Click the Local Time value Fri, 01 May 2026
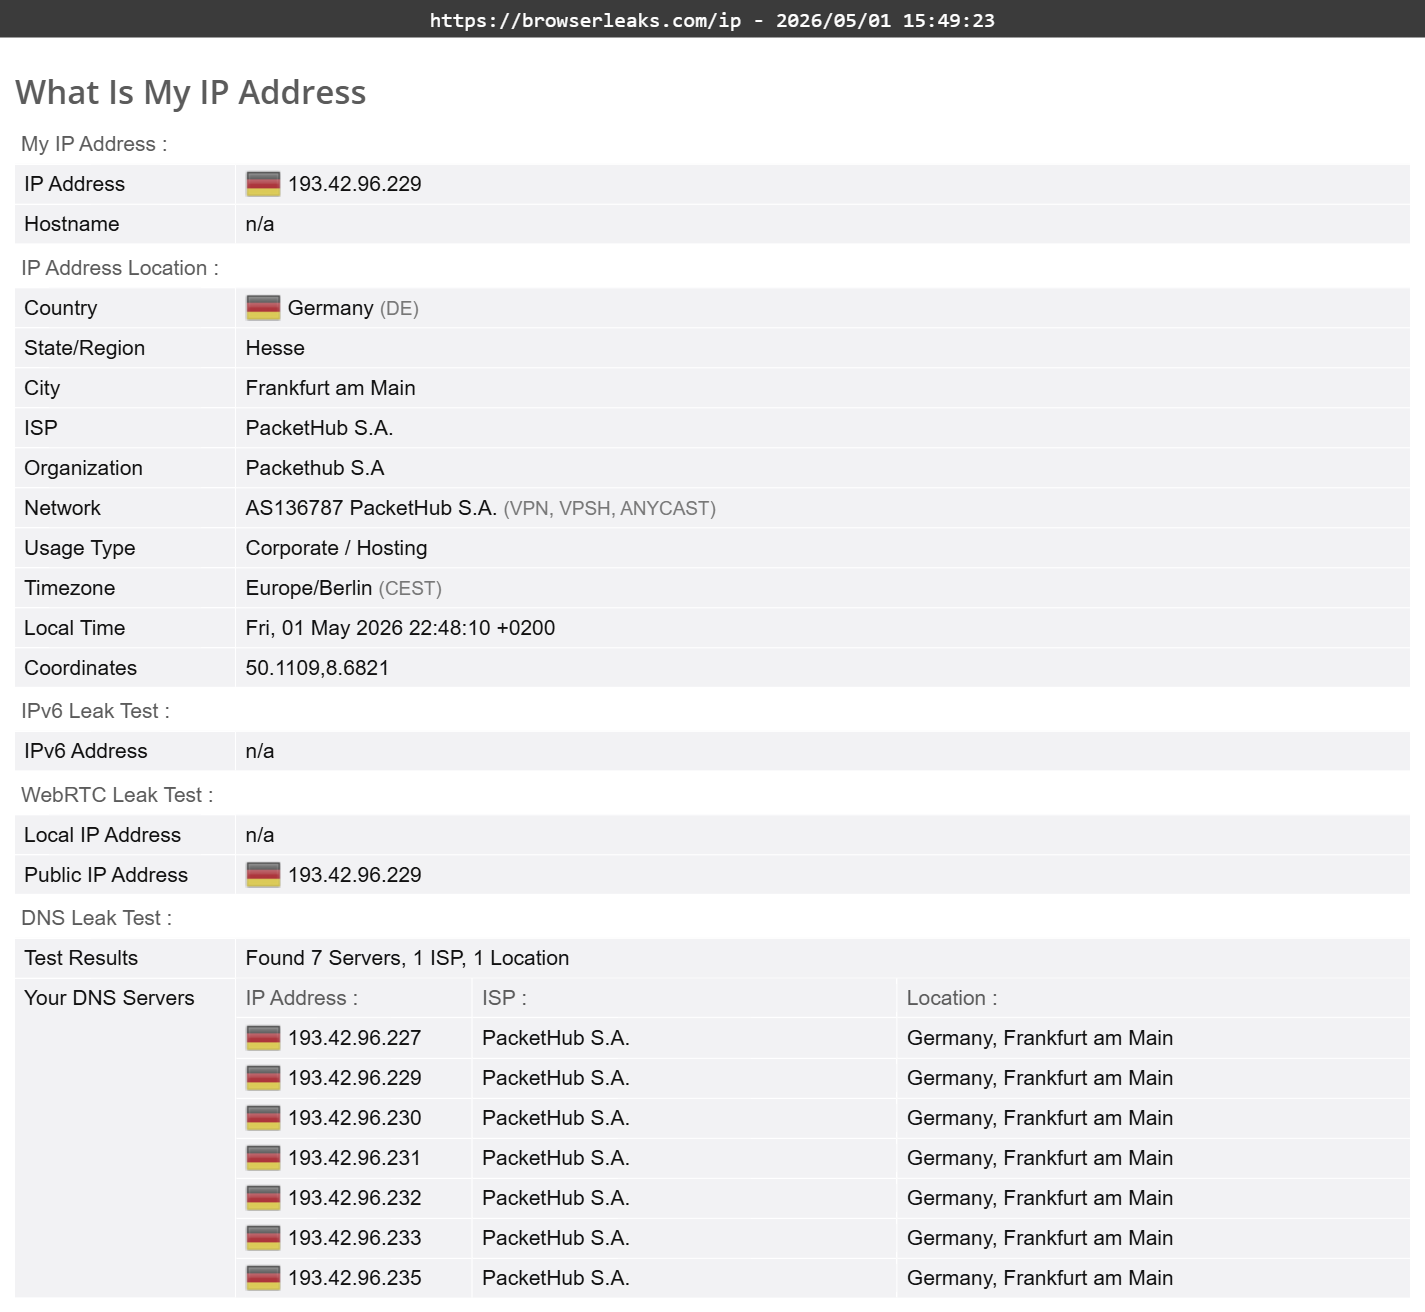 pyautogui.click(x=400, y=628)
